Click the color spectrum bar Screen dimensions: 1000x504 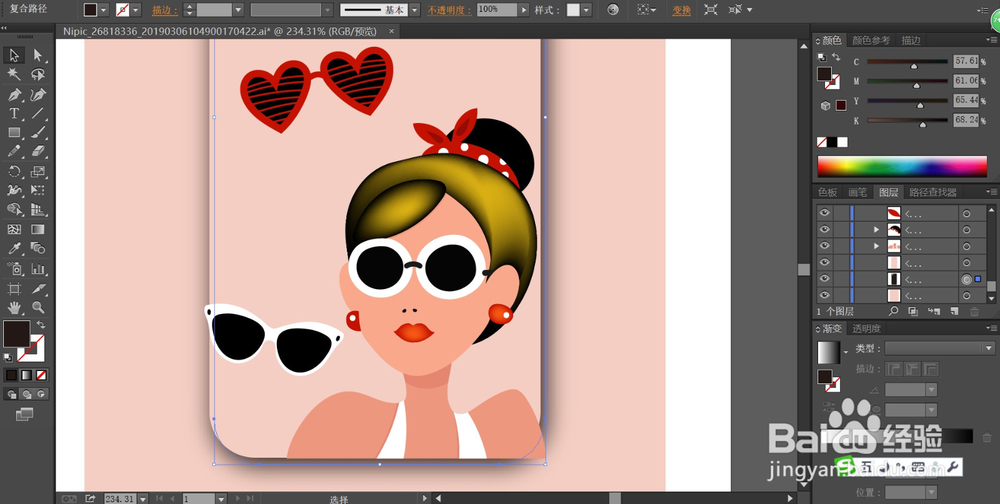point(902,166)
